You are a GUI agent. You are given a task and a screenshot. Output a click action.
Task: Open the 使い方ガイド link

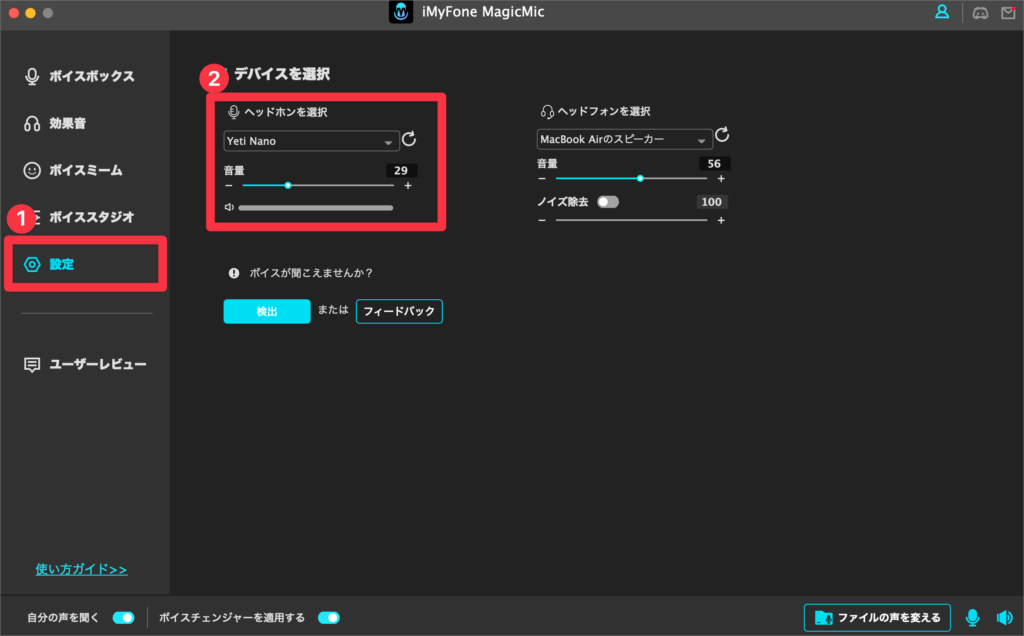[80, 569]
